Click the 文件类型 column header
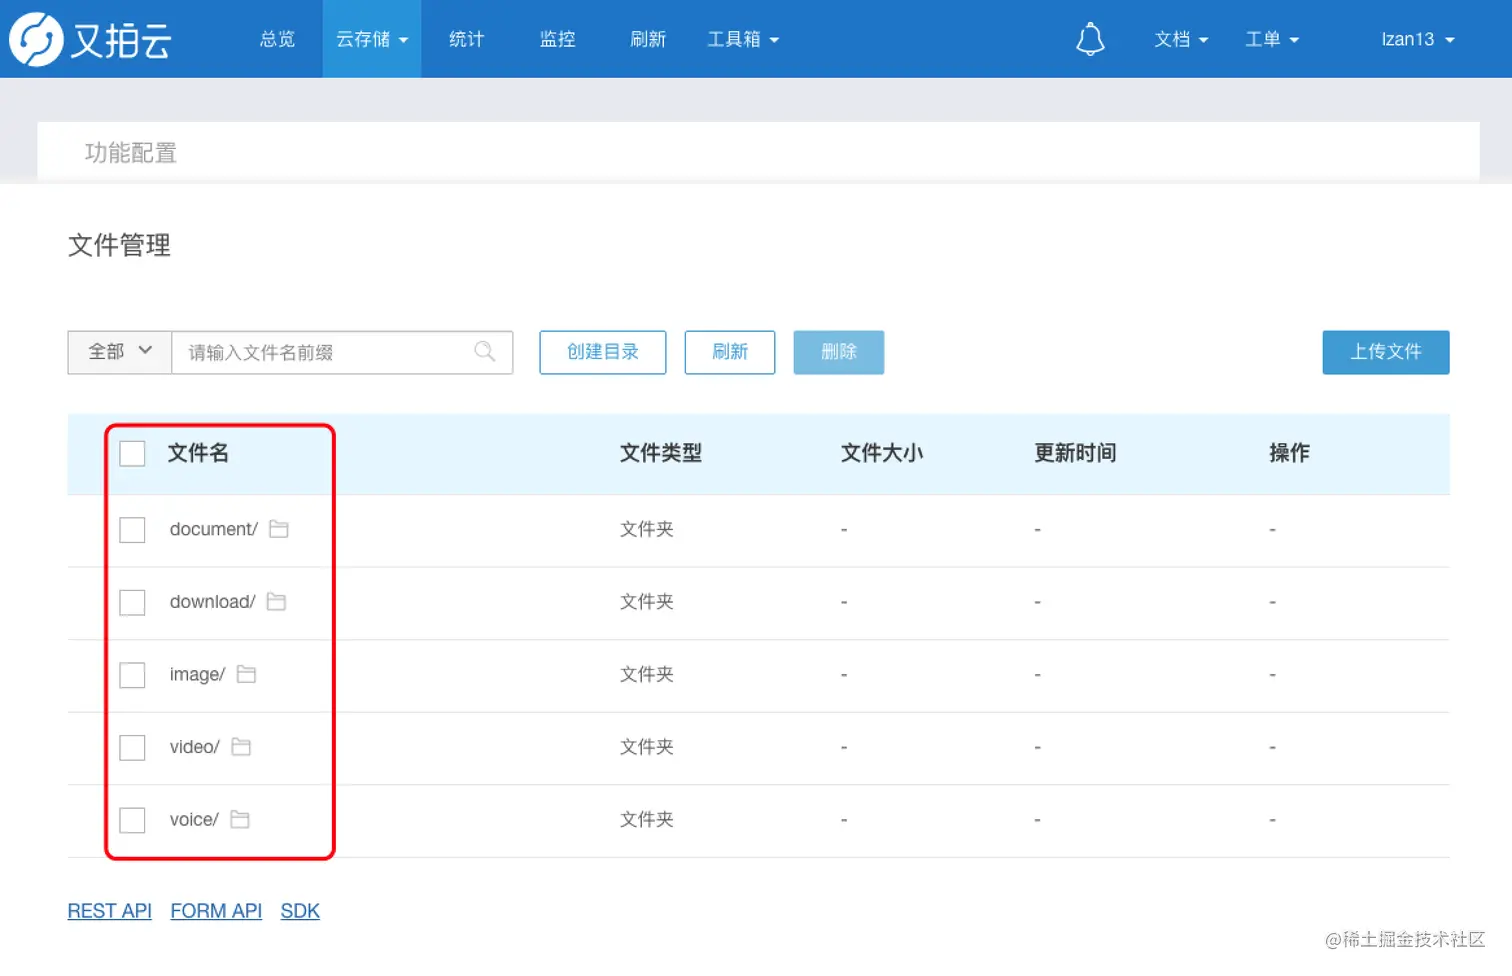 pos(661,453)
